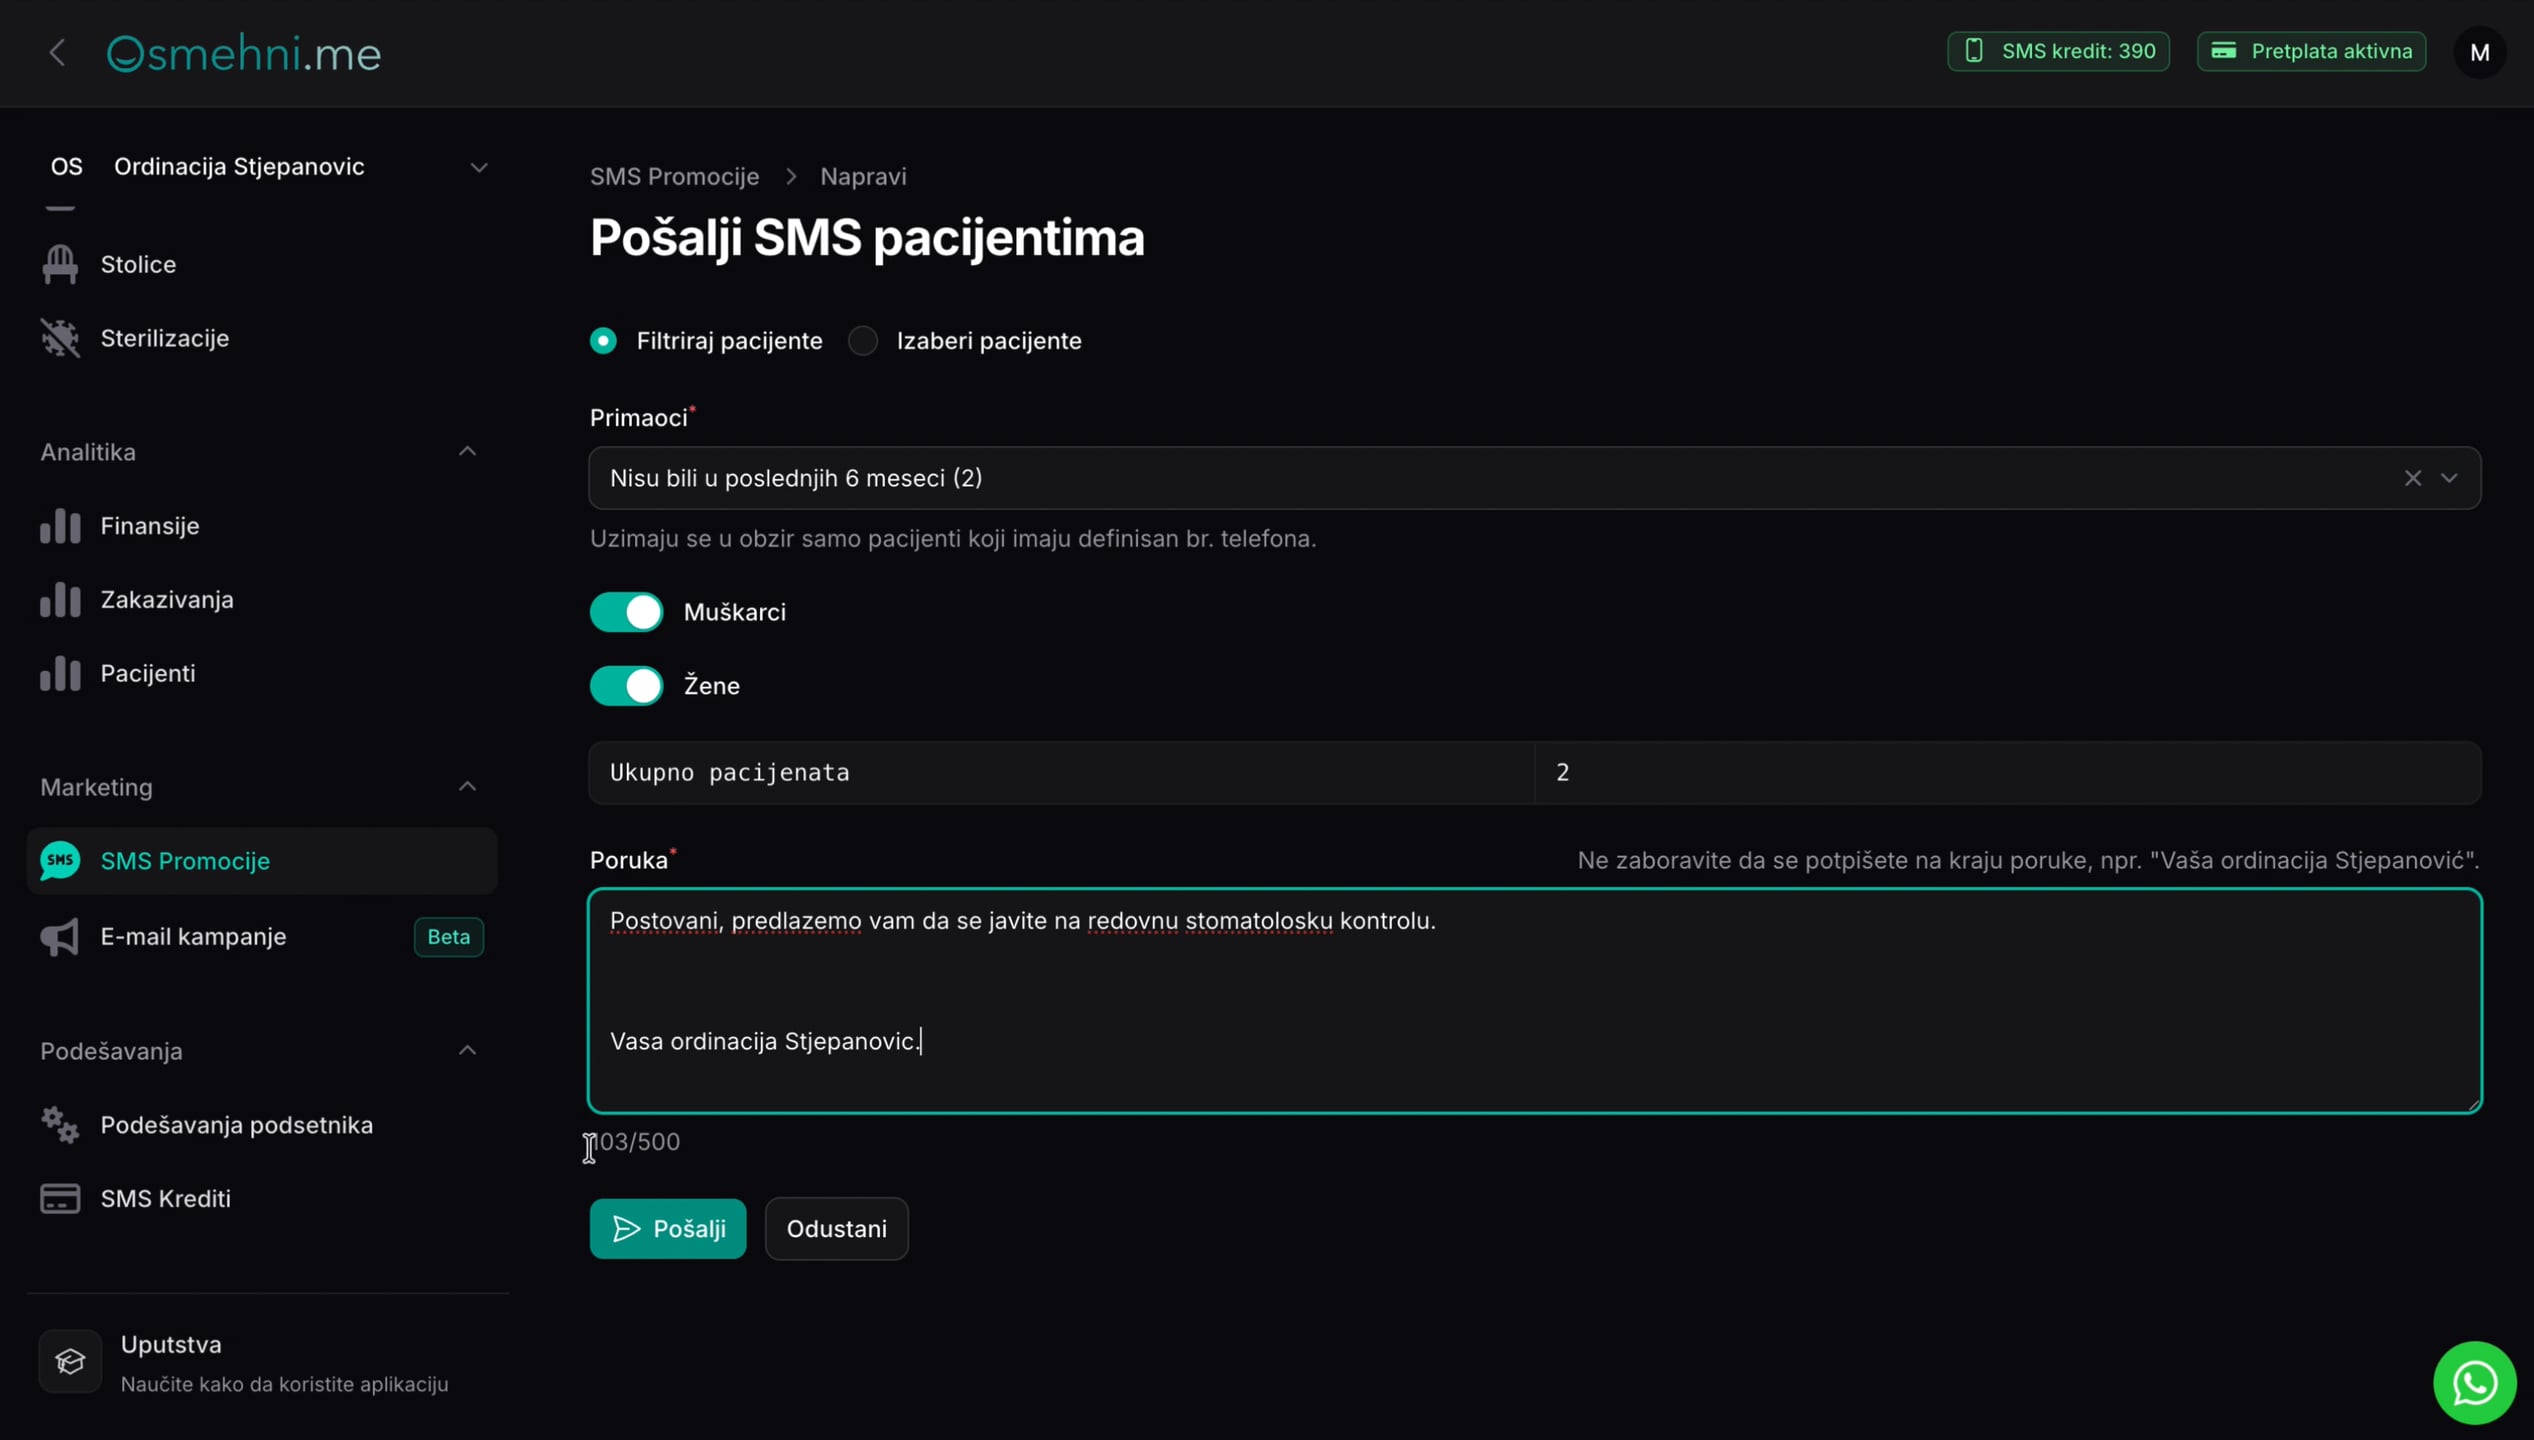Click the Beta badge next to E-mail kampanje
This screenshot has width=2534, height=1440.
point(448,936)
